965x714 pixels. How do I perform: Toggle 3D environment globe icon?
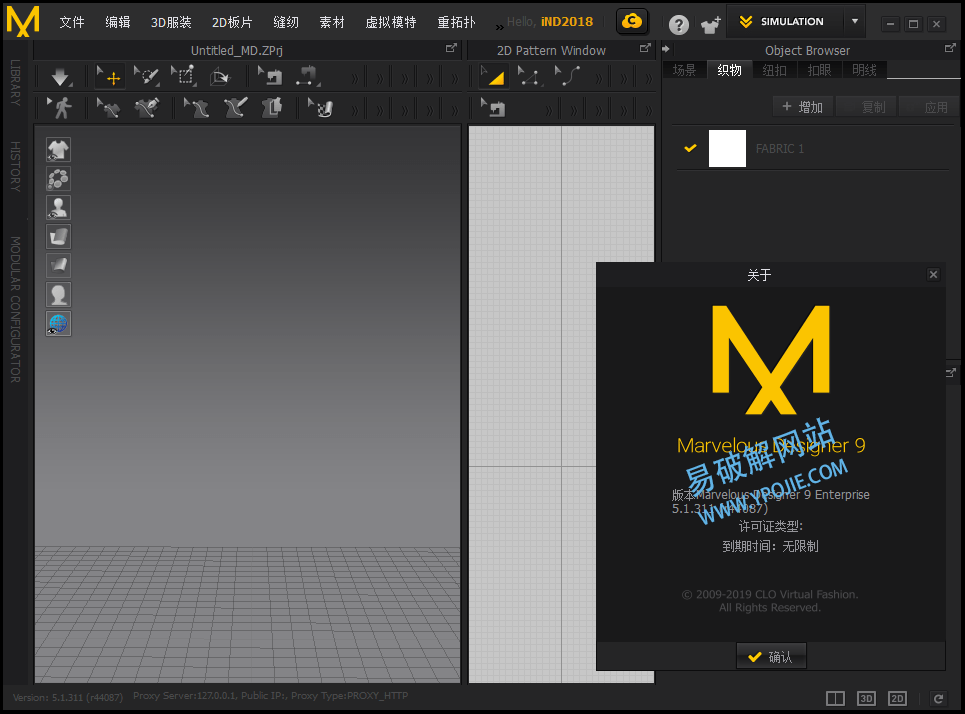[x=58, y=323]
